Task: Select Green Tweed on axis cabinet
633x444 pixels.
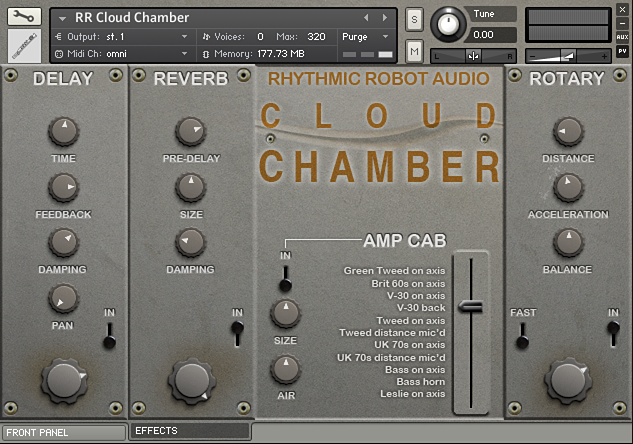Action: (x=394, y=270)
